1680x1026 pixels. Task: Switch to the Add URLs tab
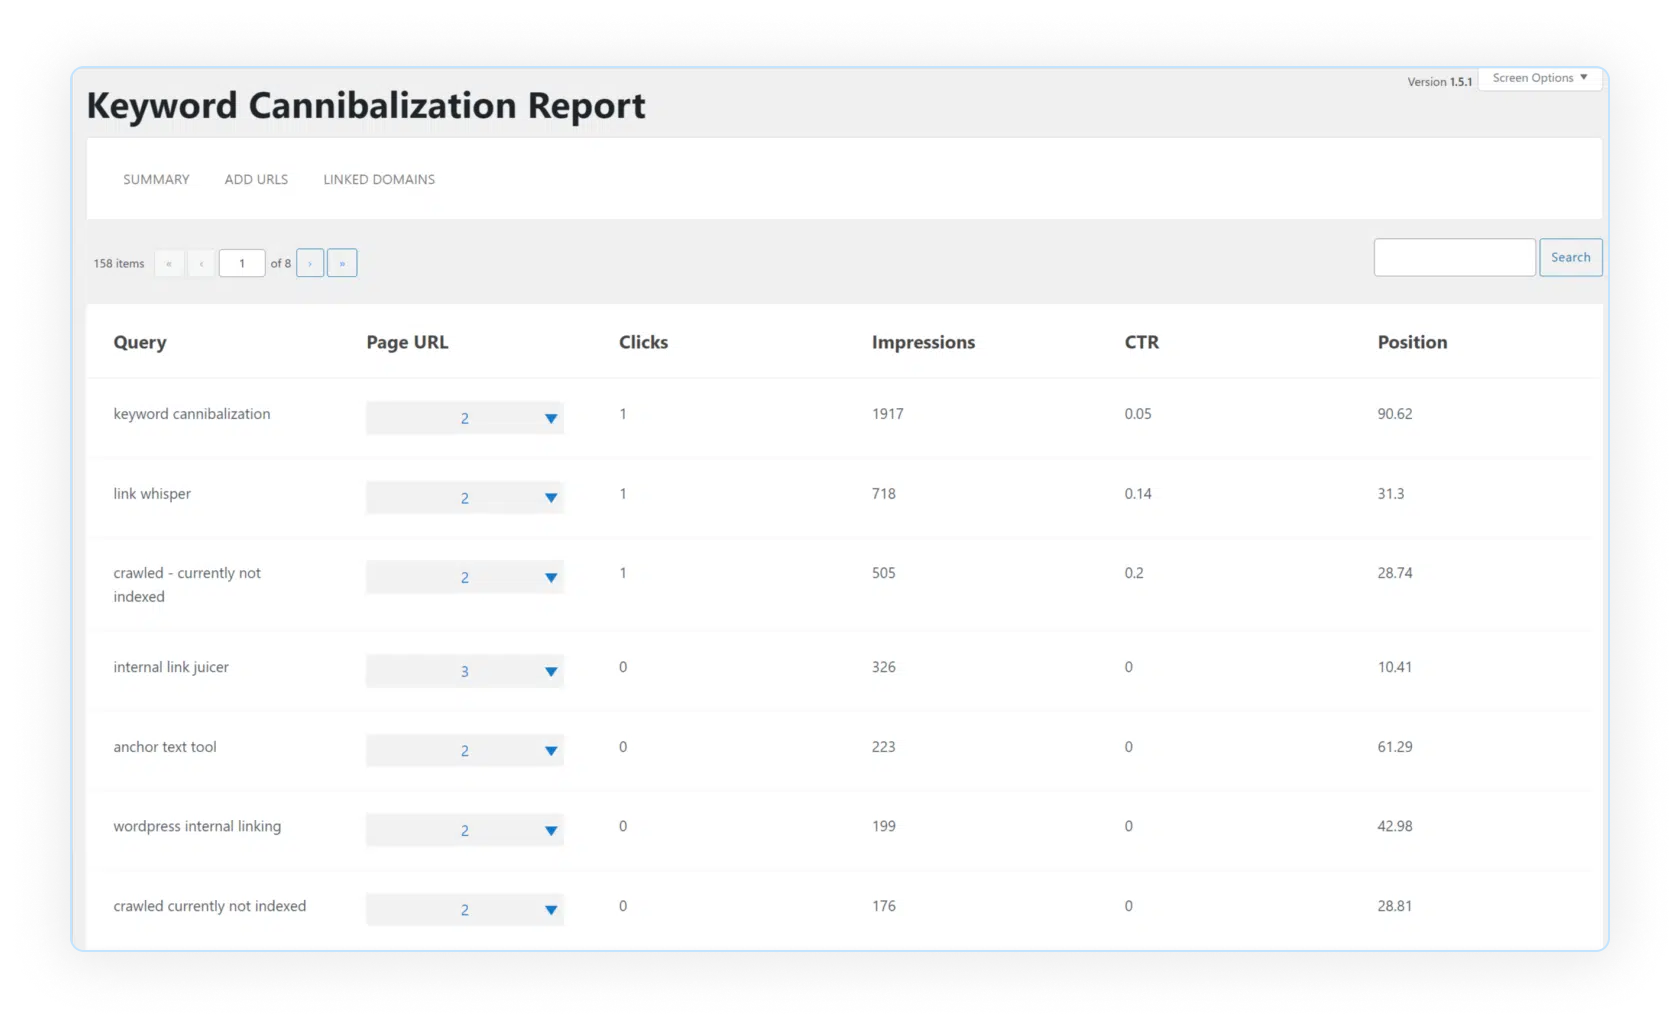(256, 179)
